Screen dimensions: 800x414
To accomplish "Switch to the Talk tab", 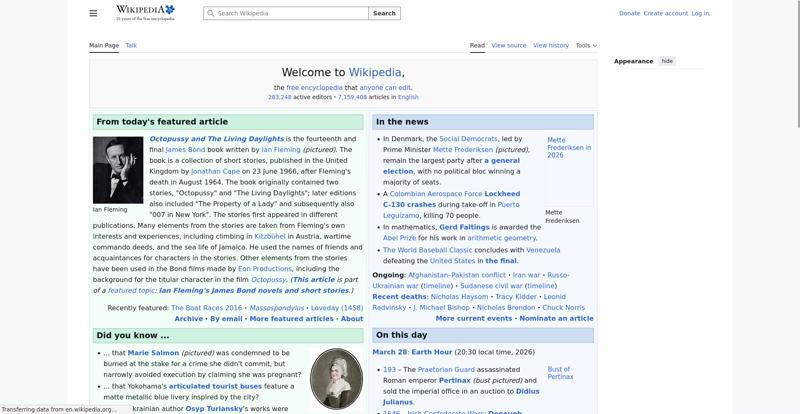I will (x=131, y=45).
